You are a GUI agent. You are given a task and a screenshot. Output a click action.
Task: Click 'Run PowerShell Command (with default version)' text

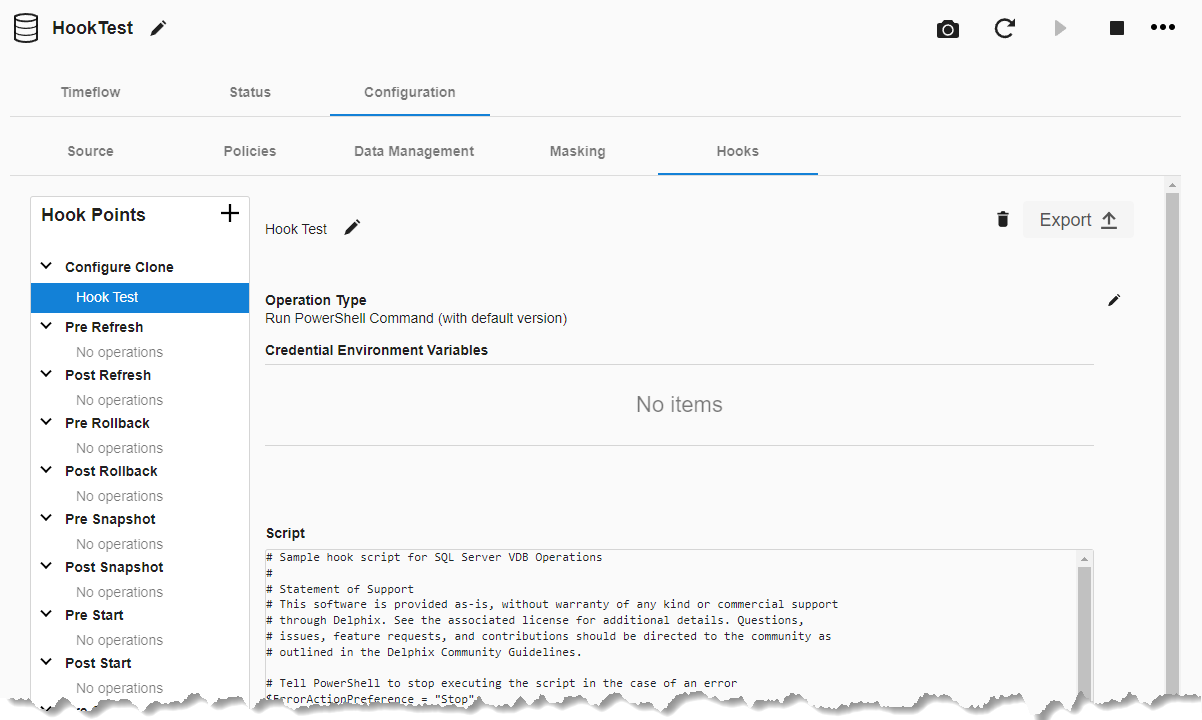coord(416,318)
